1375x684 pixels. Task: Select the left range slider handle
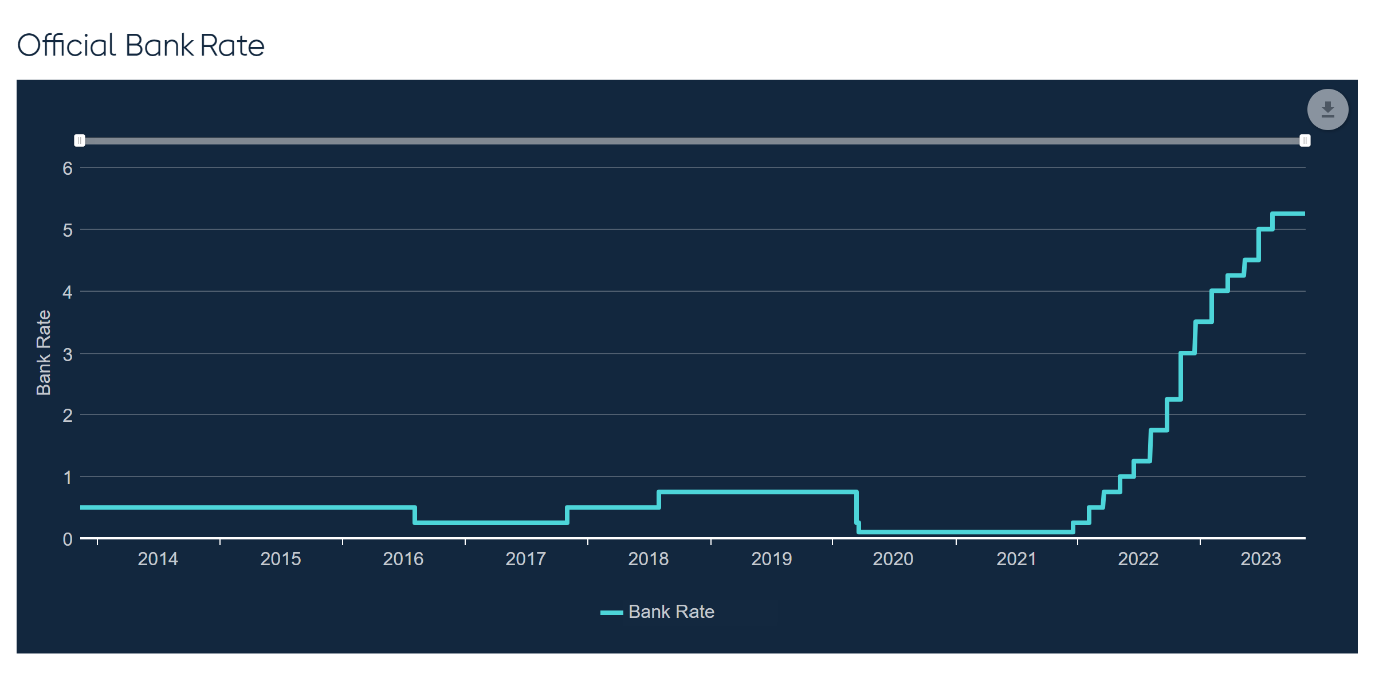tap(80, 141)
